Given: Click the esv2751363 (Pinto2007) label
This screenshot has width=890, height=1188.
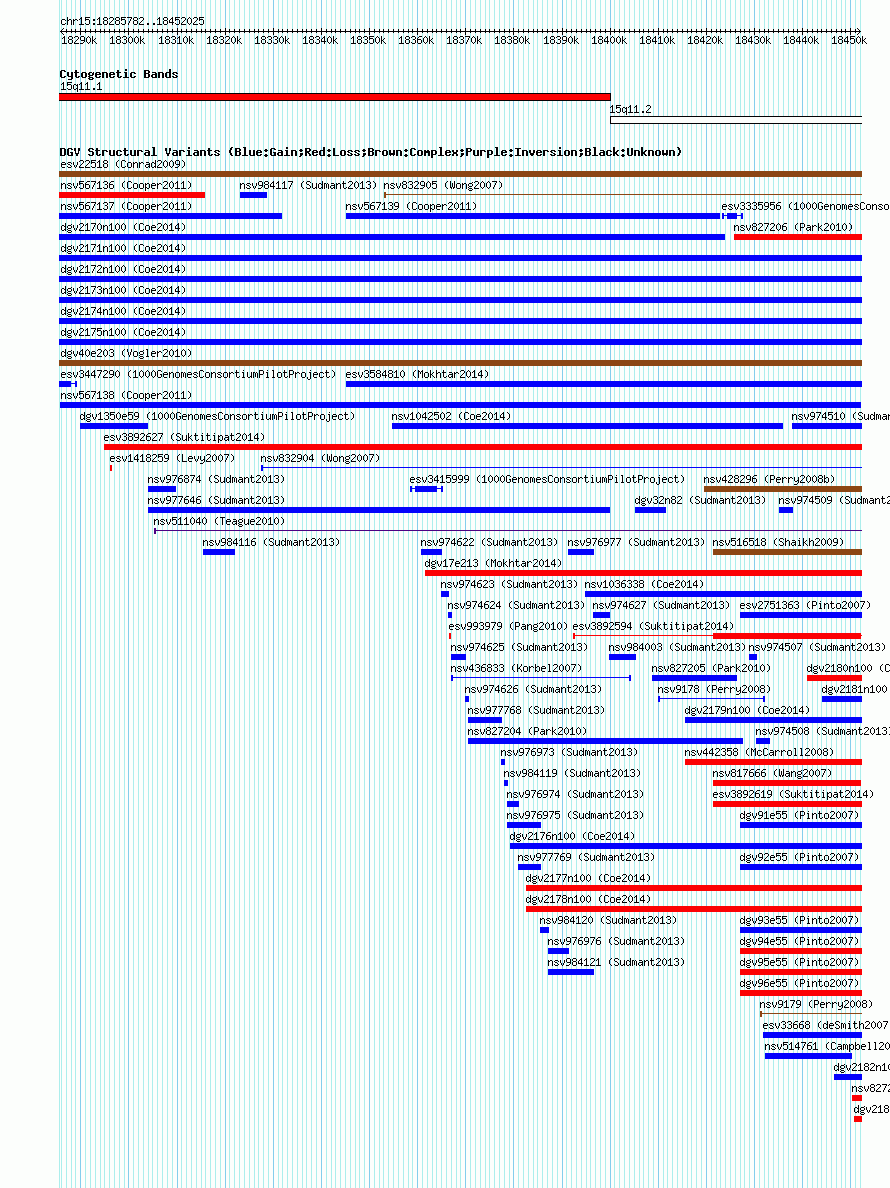Looking at the screenshot, I should pyautogui.click(x=806, y=606).
